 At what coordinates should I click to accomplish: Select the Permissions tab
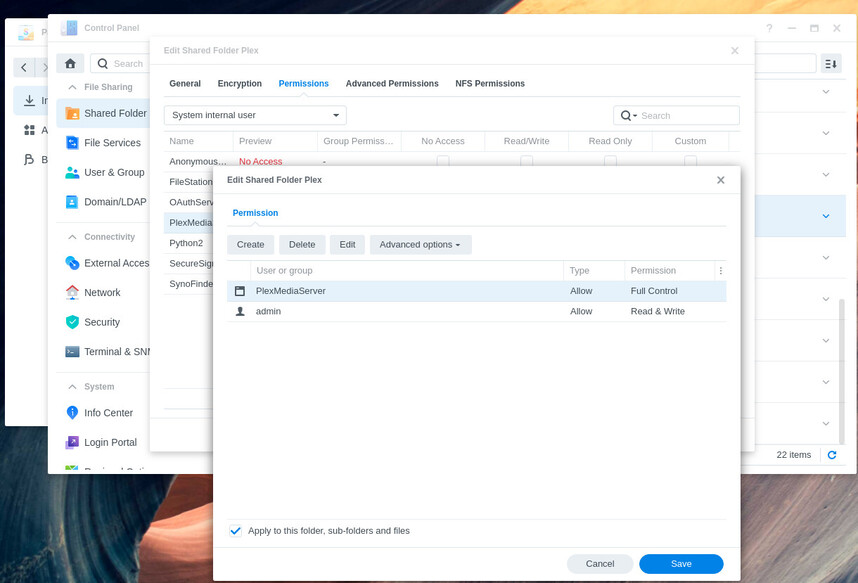click(304, 84)
